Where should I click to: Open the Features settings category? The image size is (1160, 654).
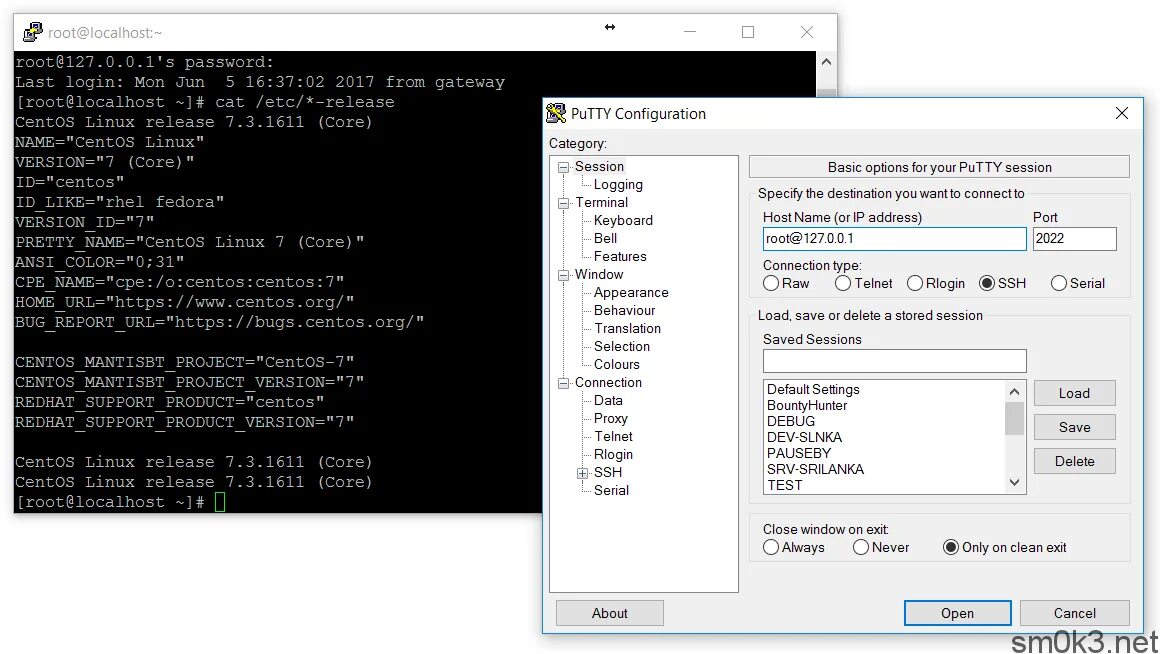pyautogui.click(x=620, y=256)
